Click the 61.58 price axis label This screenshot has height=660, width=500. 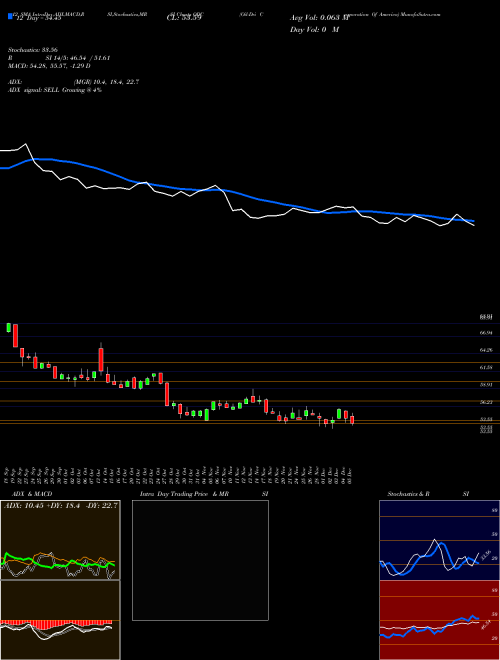(486, 367)
